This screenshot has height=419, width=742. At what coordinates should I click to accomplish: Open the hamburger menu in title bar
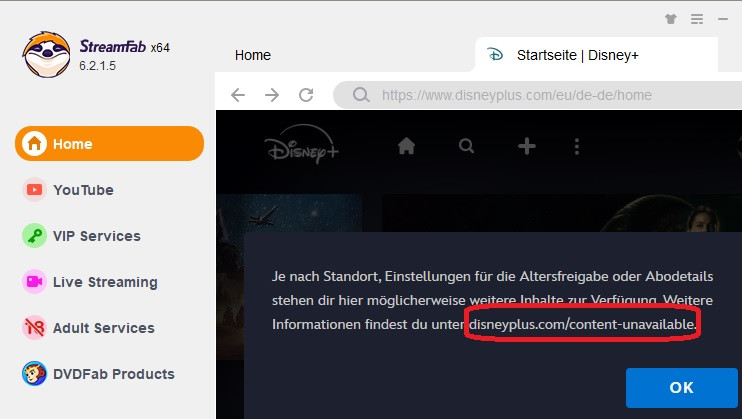tap(697, 19)
